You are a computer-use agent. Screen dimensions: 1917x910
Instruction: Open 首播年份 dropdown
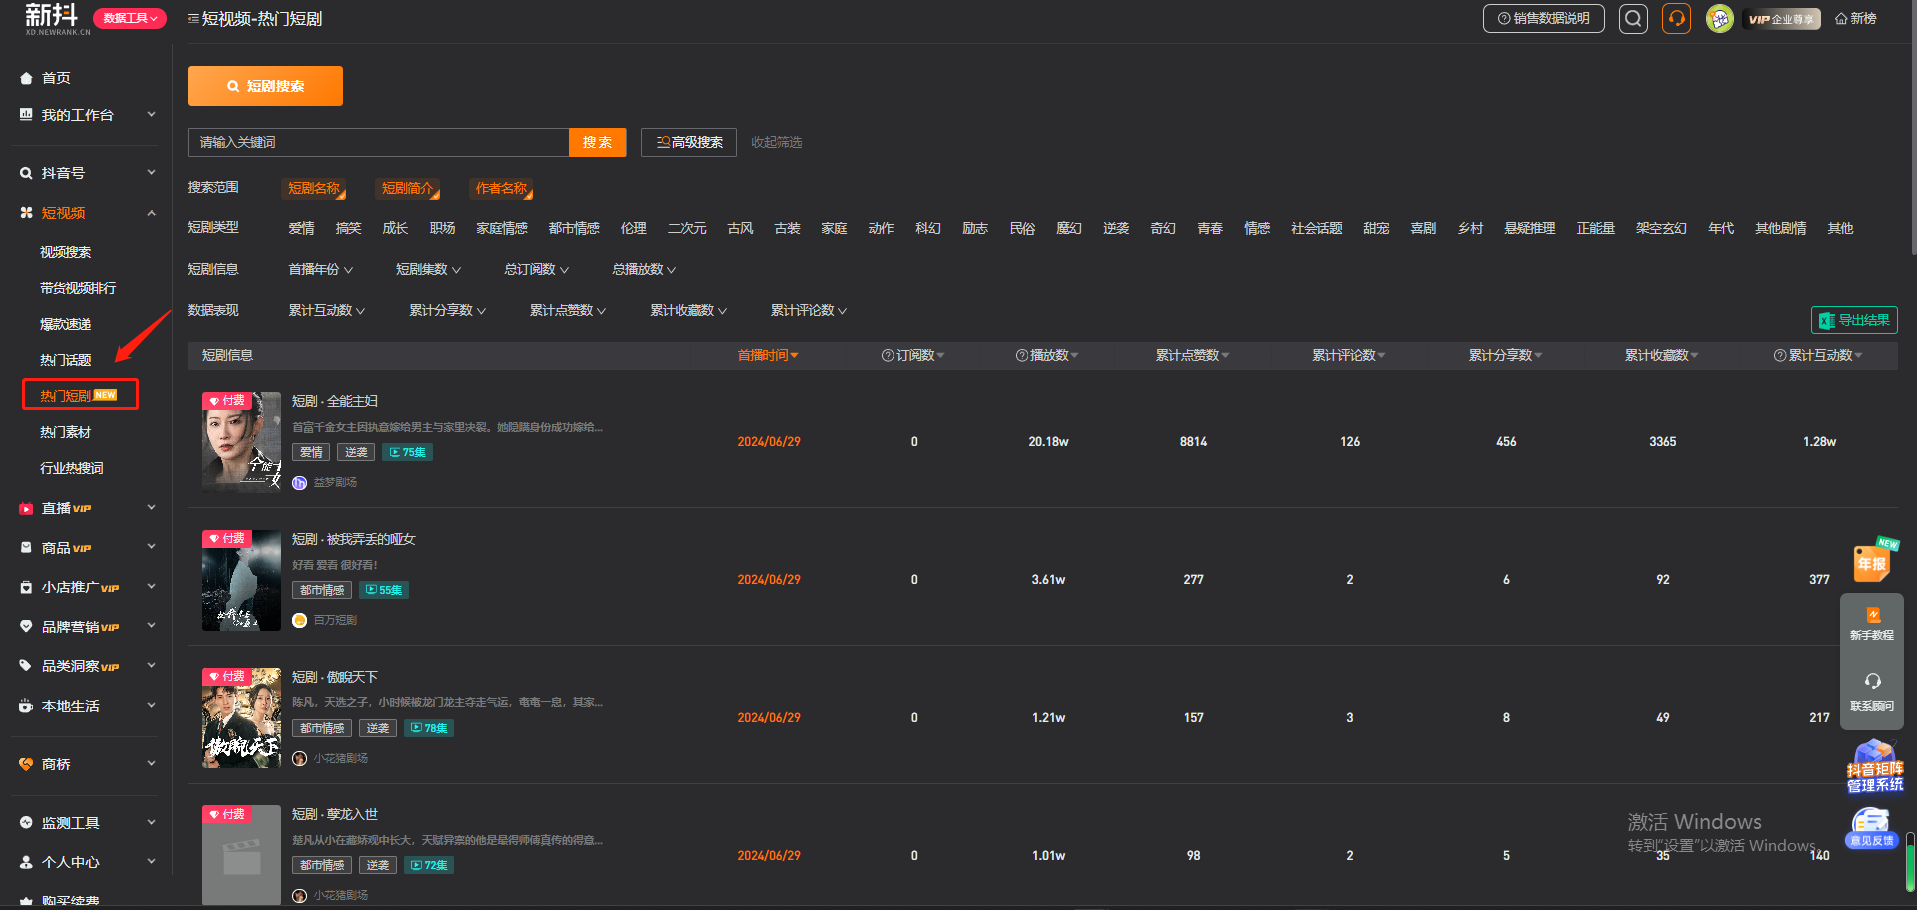point(320,269)
